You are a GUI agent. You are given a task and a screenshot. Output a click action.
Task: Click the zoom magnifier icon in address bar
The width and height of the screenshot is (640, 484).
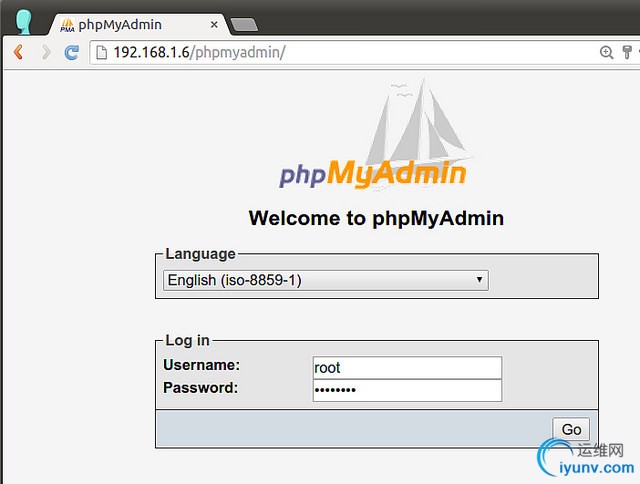click(606, 52)
